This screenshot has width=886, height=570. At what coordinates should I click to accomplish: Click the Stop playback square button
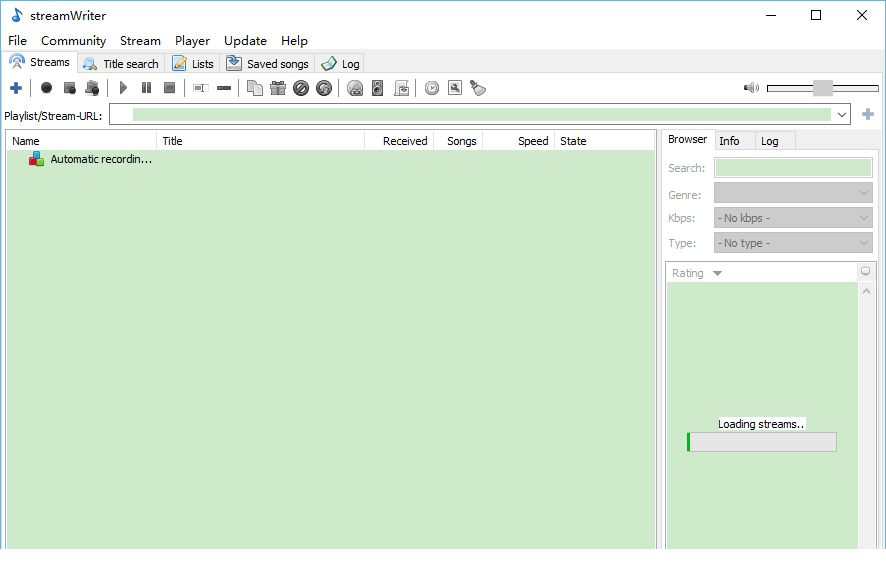pyautogui.click(x=169, y=88)
